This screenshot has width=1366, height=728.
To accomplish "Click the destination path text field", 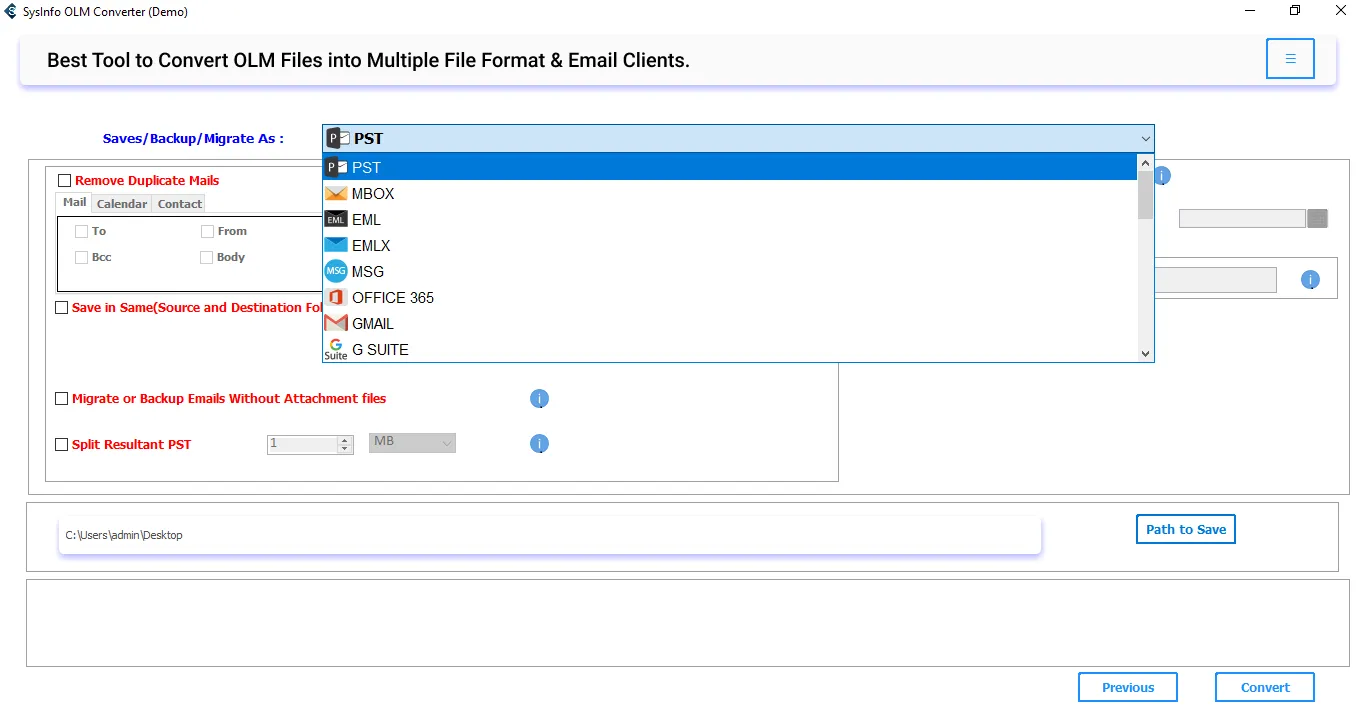I will coord(549,535).
